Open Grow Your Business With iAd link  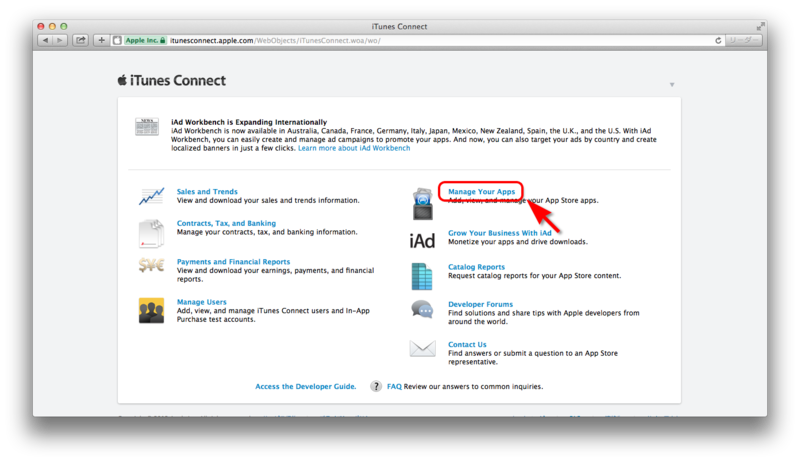(499, 233)
